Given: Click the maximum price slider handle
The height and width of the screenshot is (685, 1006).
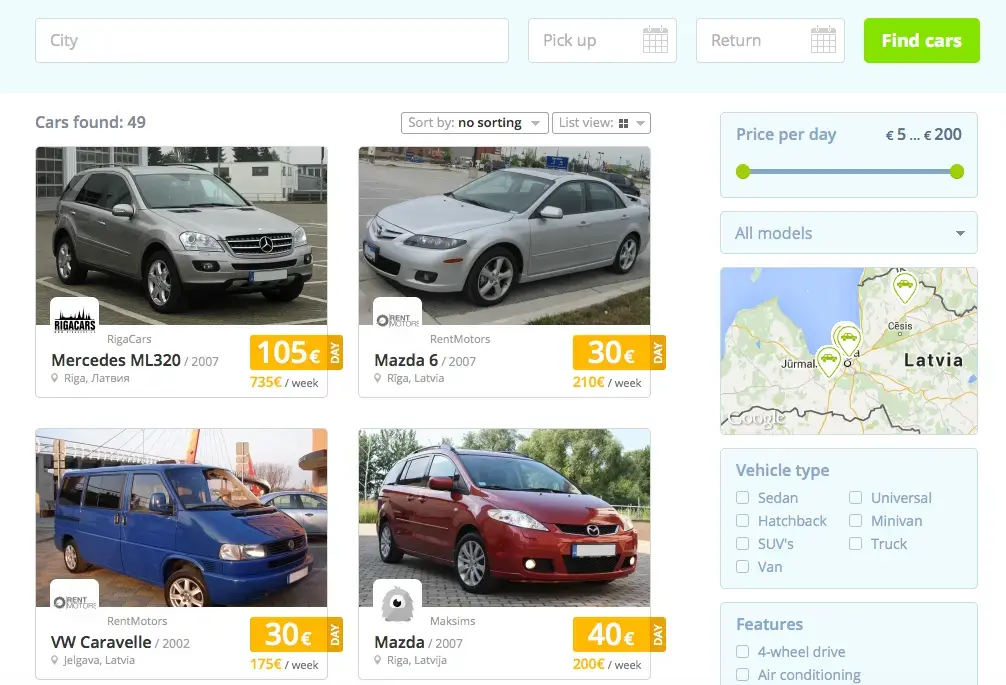Looking at the screenshot, I should click(x=957, y=171).
